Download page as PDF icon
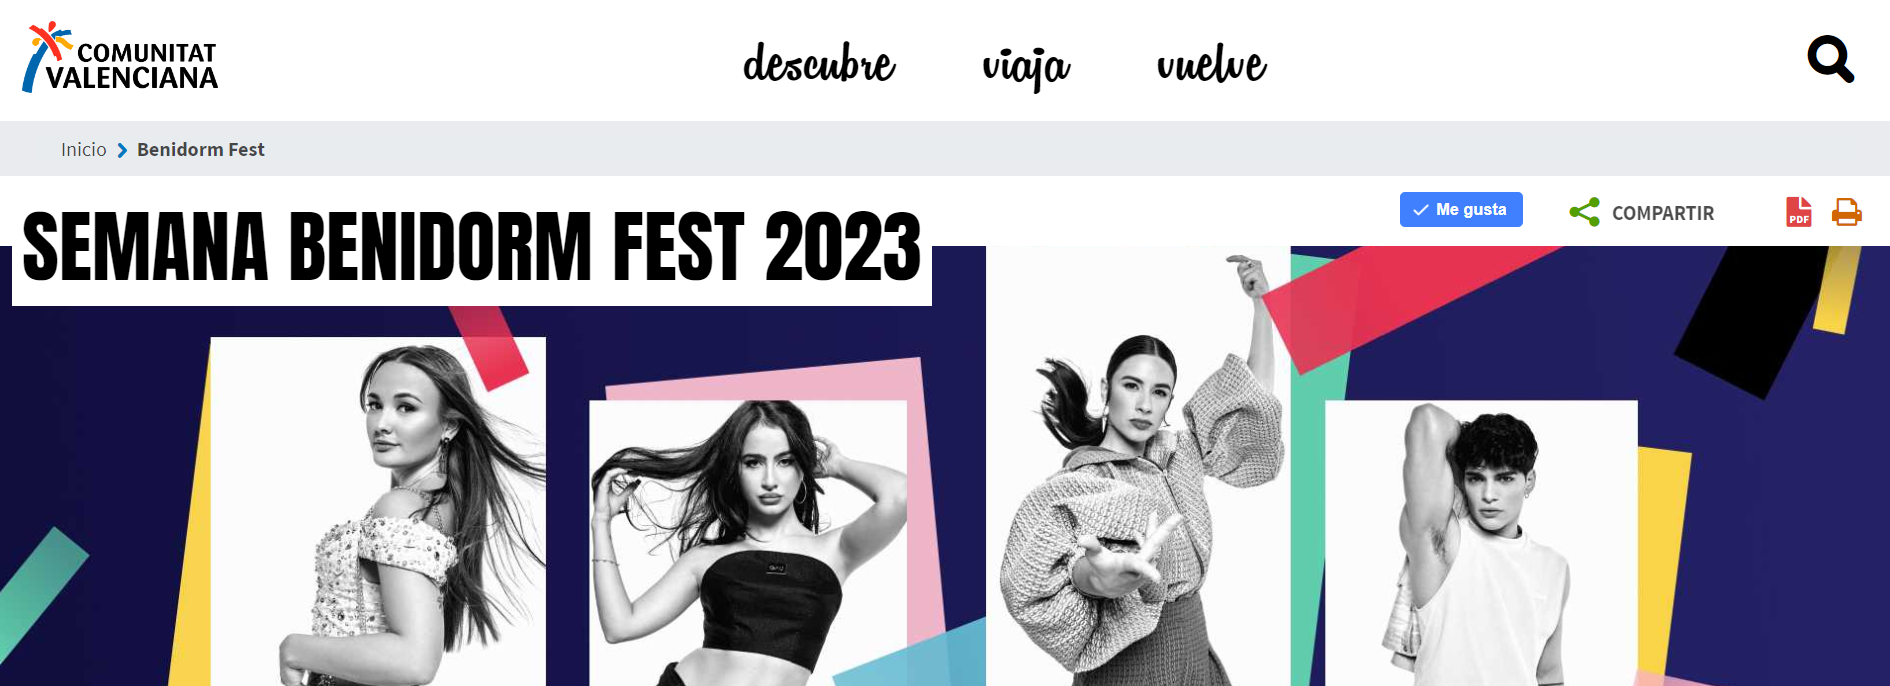Viewport: 1890px width, 686px height. pos(1799,212)
